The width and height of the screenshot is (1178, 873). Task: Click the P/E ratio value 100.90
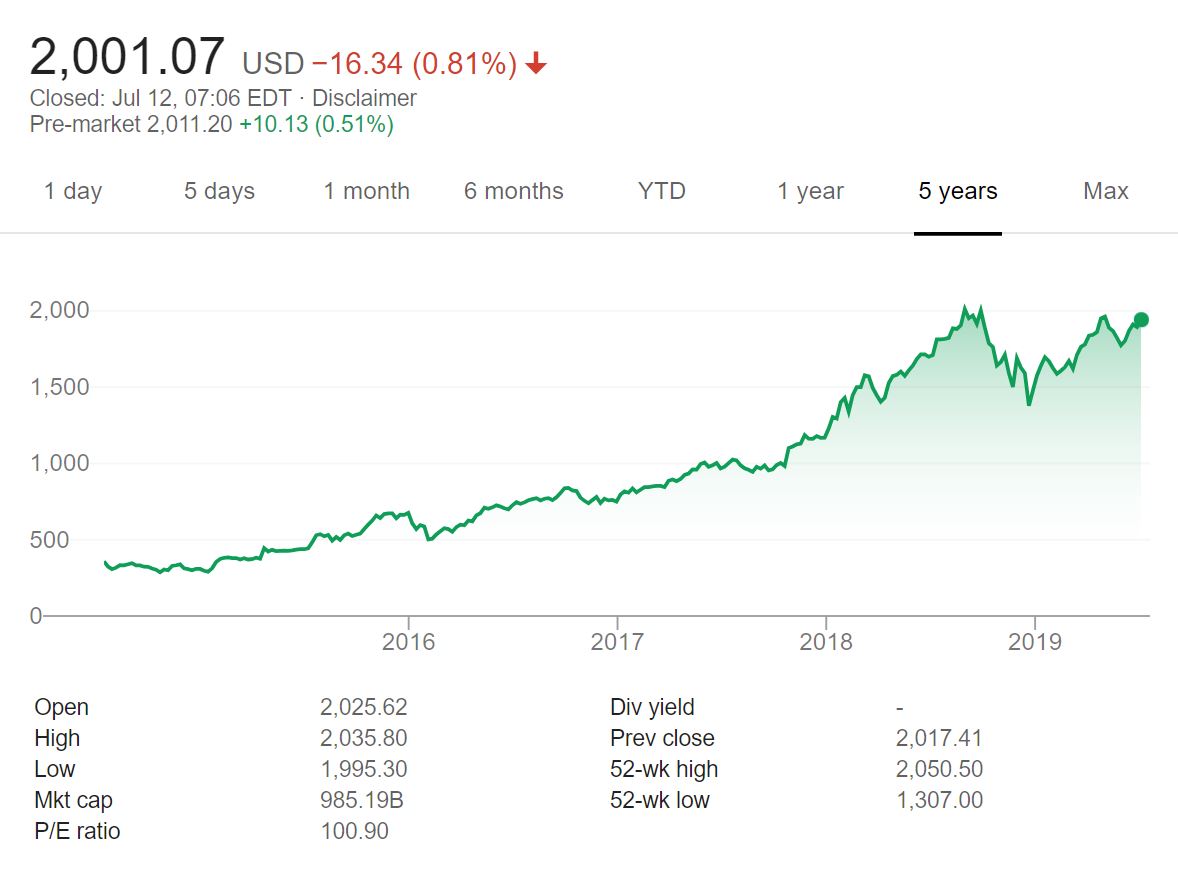point(354,831)
